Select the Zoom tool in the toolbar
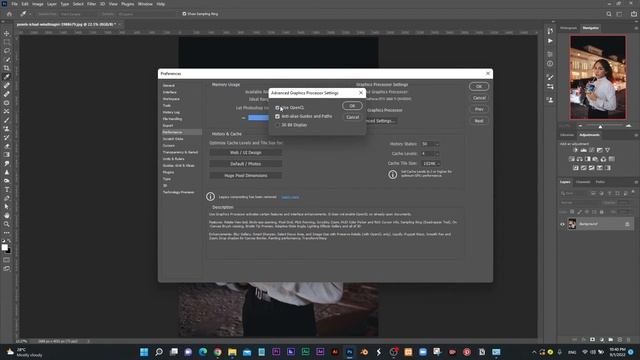The width and height of the screenshot is (640, 360). pos(7,224)
